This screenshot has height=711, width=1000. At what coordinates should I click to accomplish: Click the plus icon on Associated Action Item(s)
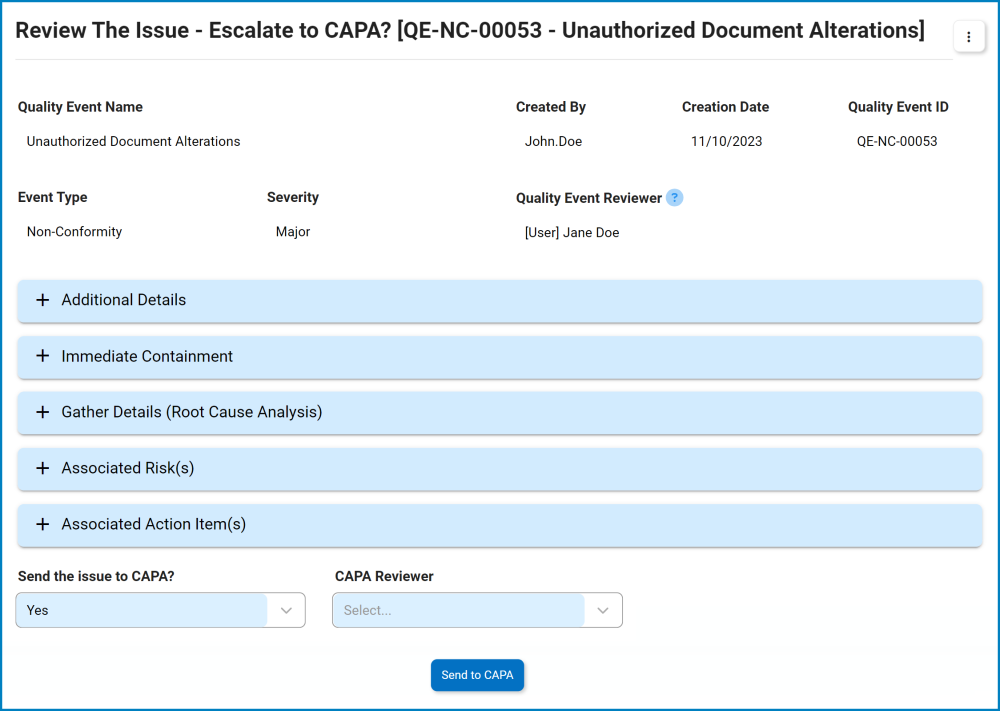pyautogui.click(x=42, y=524)
